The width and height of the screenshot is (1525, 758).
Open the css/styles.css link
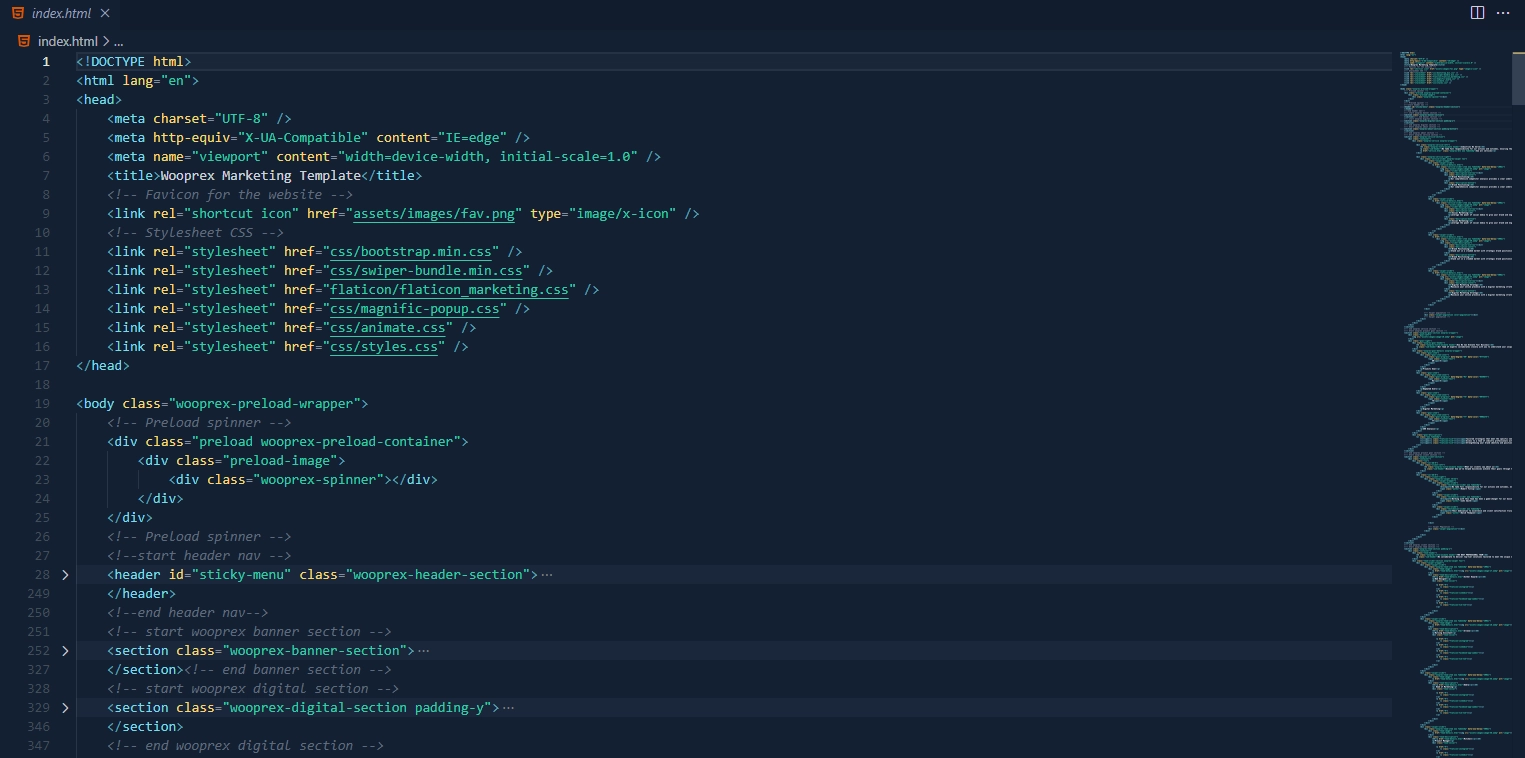(x=383, y=346)
